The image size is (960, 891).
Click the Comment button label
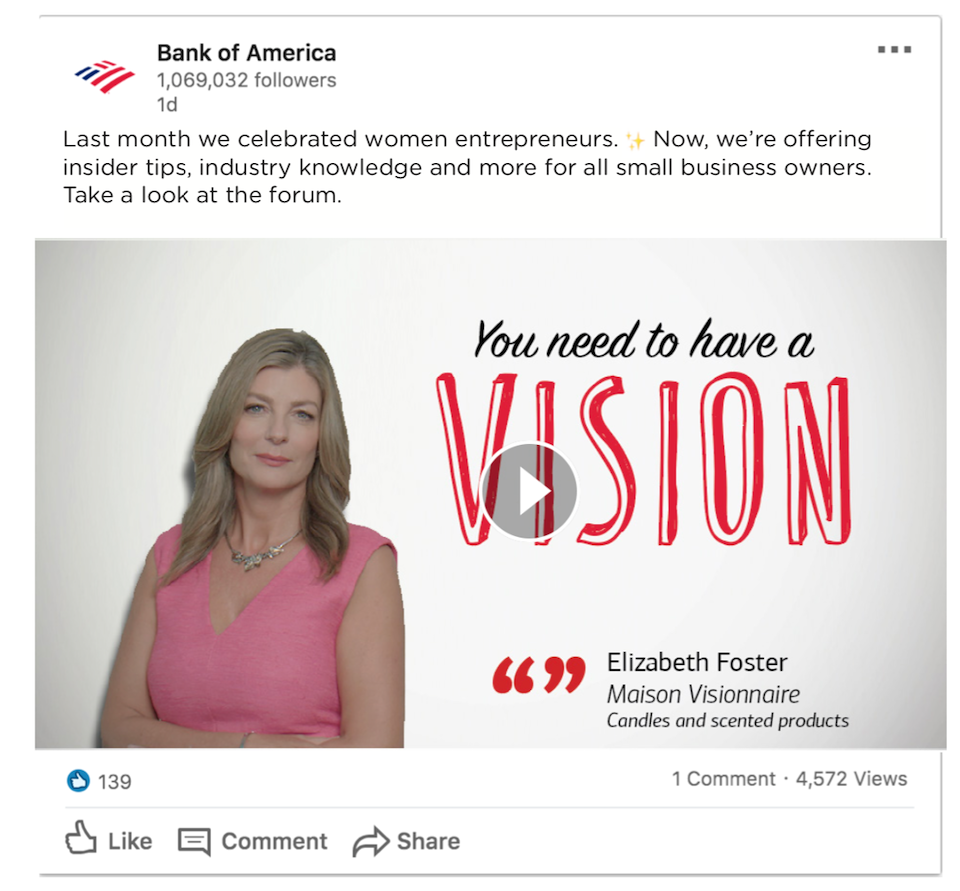tap(274, 841)
